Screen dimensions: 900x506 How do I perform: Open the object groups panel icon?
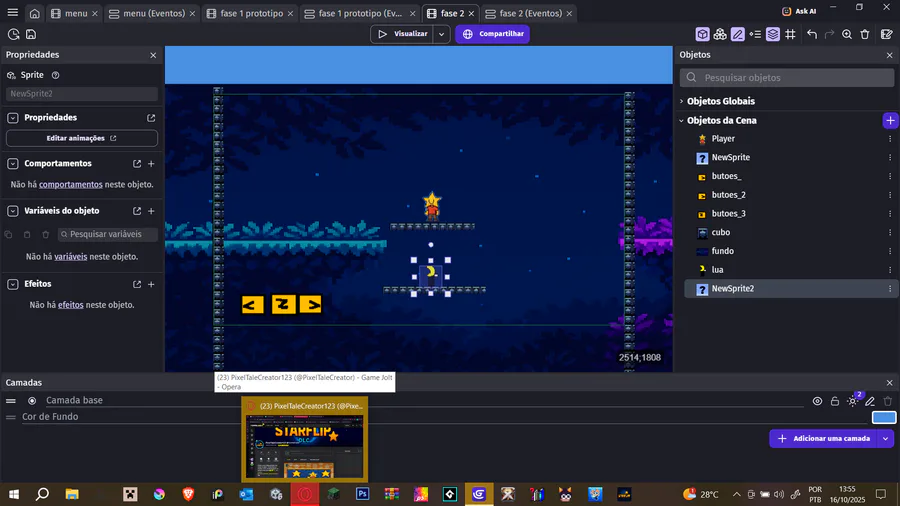720,34
